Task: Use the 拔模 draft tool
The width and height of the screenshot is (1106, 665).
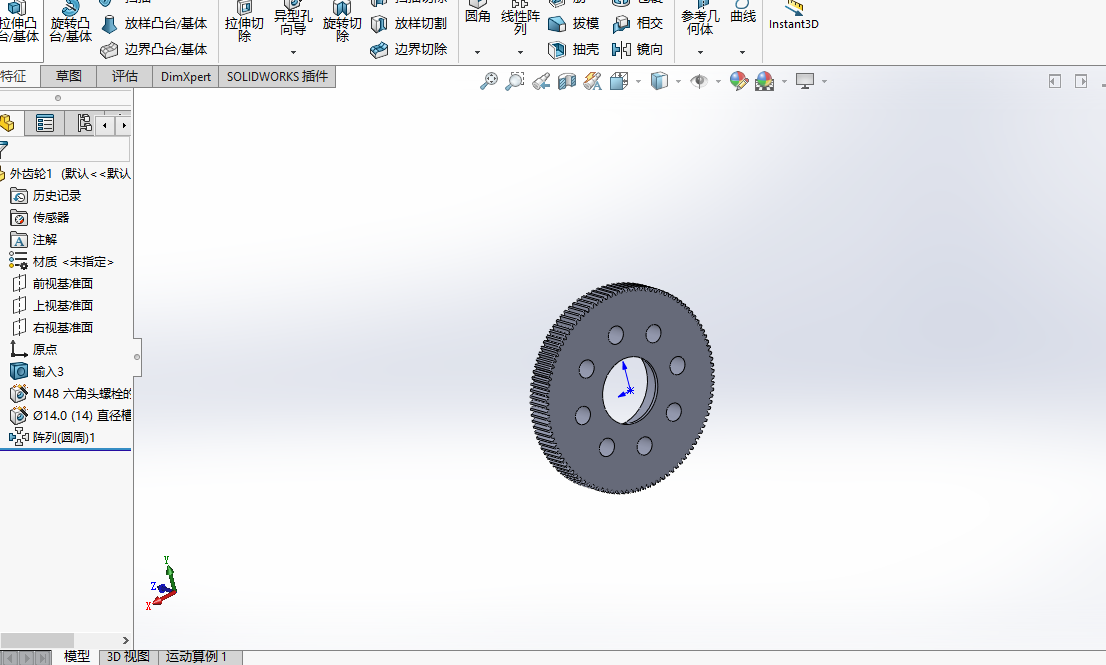Action: (574, 23)
